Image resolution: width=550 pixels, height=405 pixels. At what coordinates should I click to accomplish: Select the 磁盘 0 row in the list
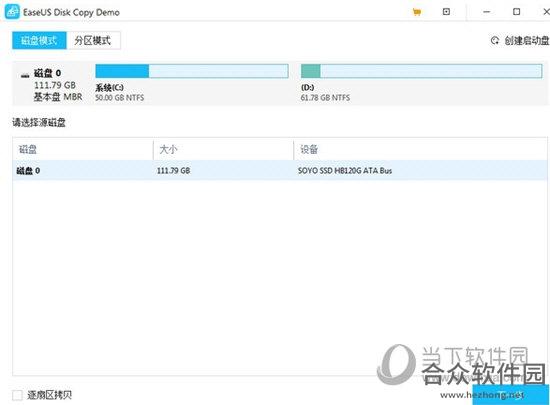pos(280,170)
